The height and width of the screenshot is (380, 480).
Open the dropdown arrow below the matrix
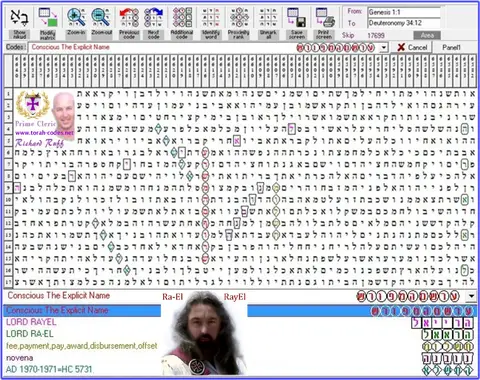click(x=471, y=296)
